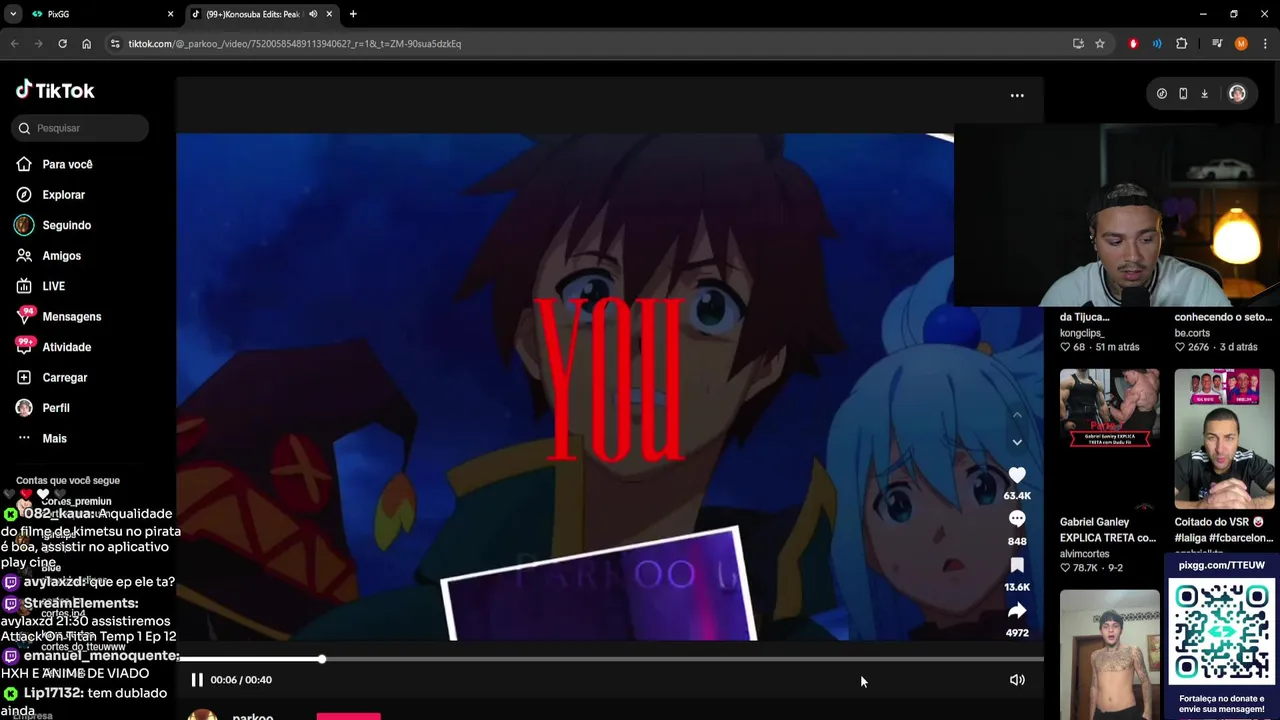Open the Chrome profile M avatar
The width and height of the screenshot is (1280, 720).
click(1241, 44)
